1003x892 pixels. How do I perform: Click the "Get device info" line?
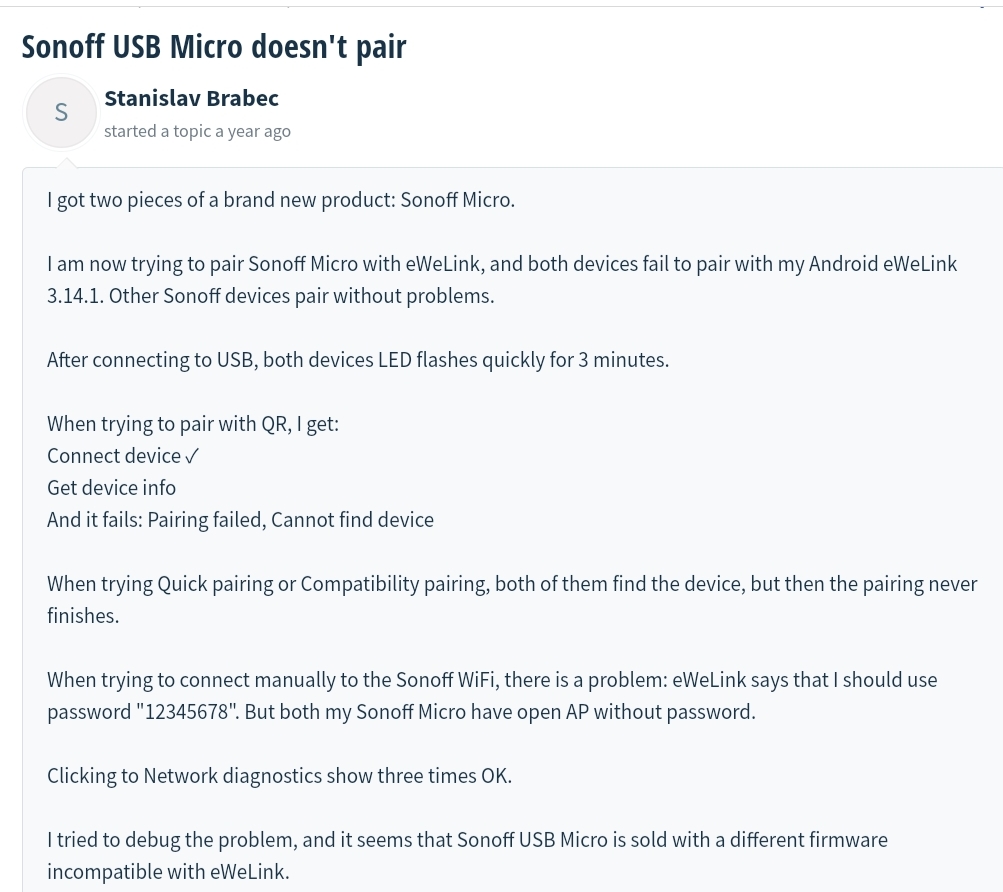[x=111, y=488]
